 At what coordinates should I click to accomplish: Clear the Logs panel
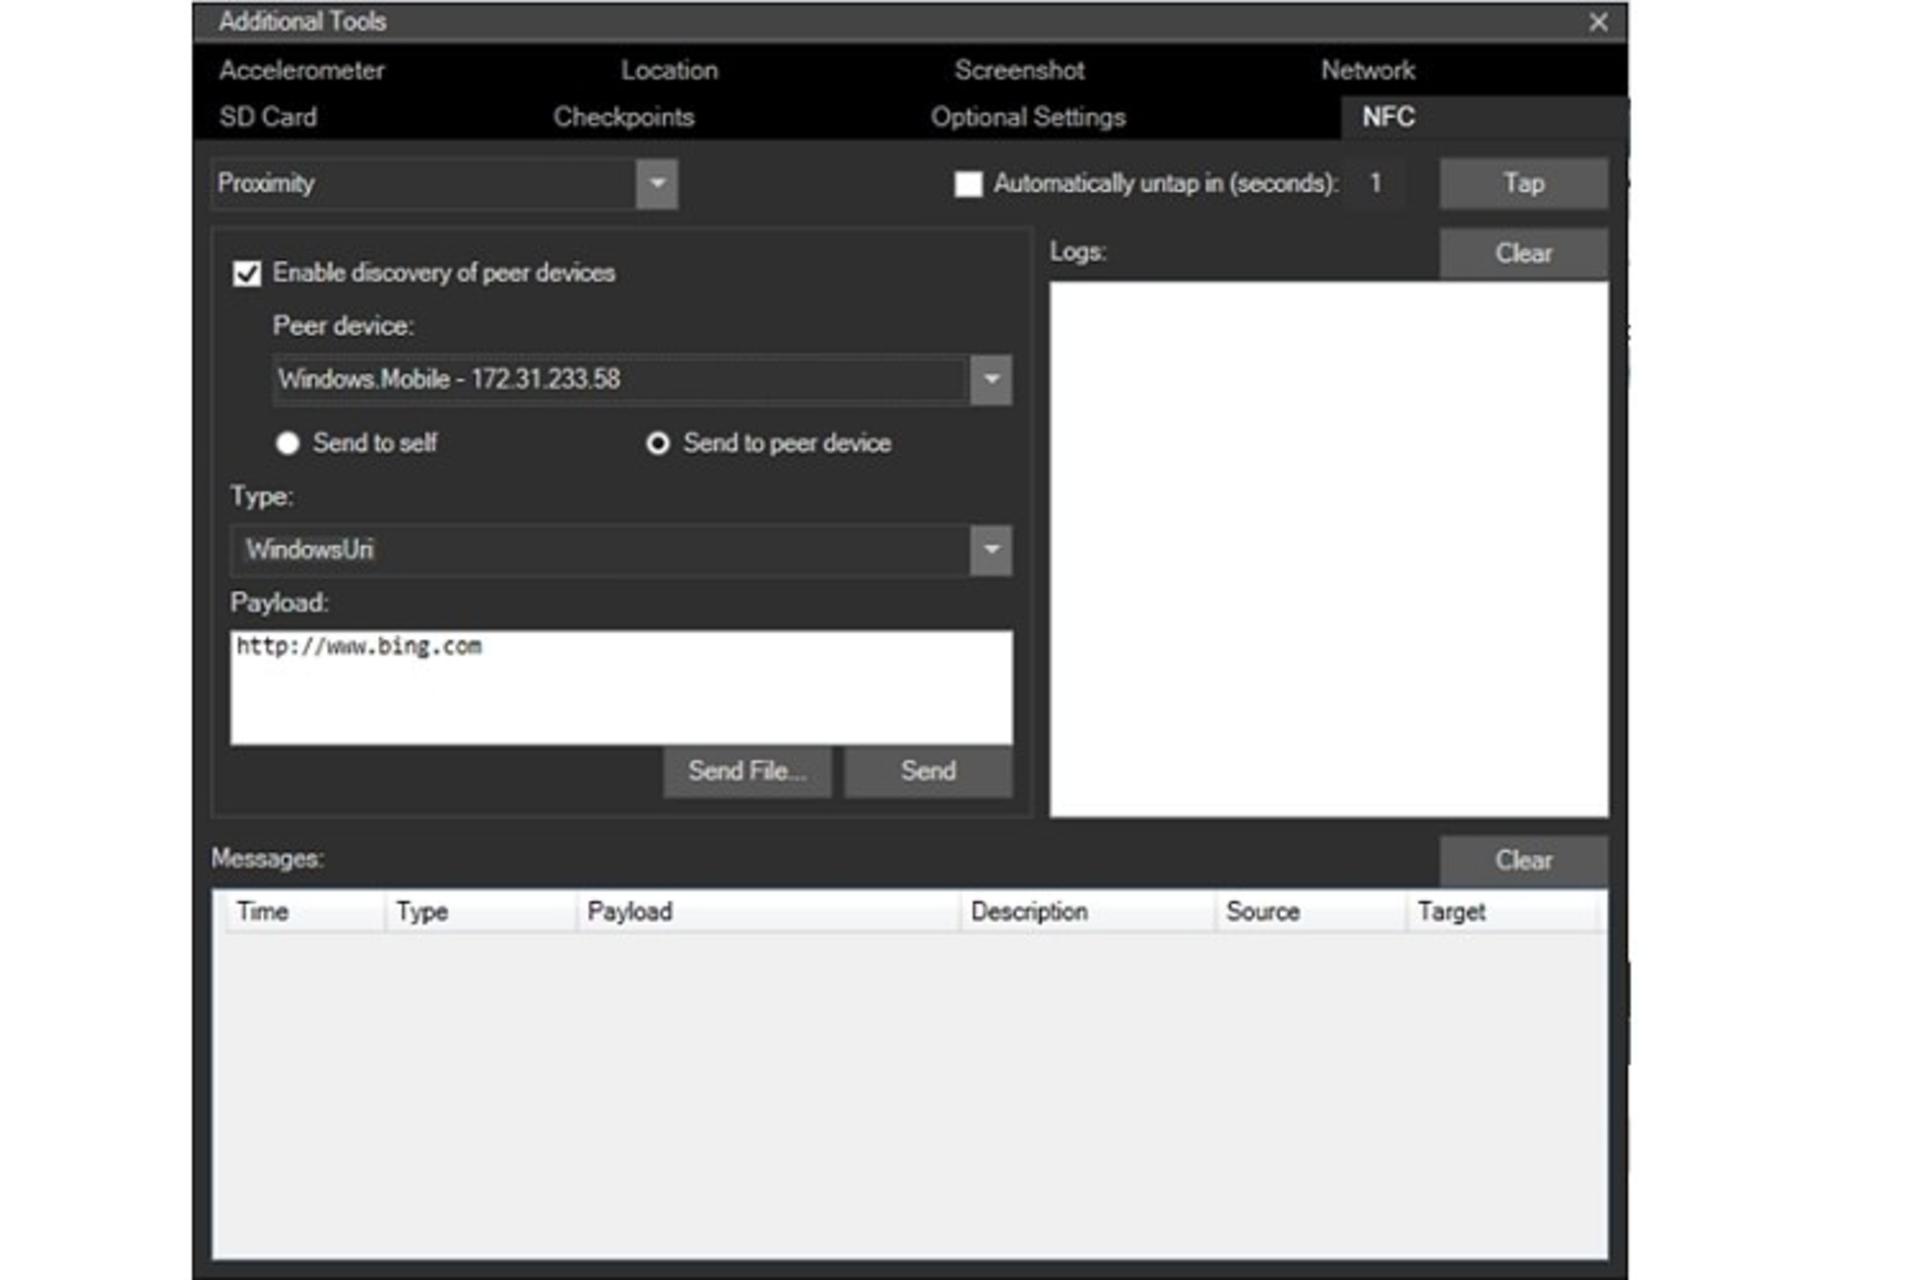(x=1524, y=253)
